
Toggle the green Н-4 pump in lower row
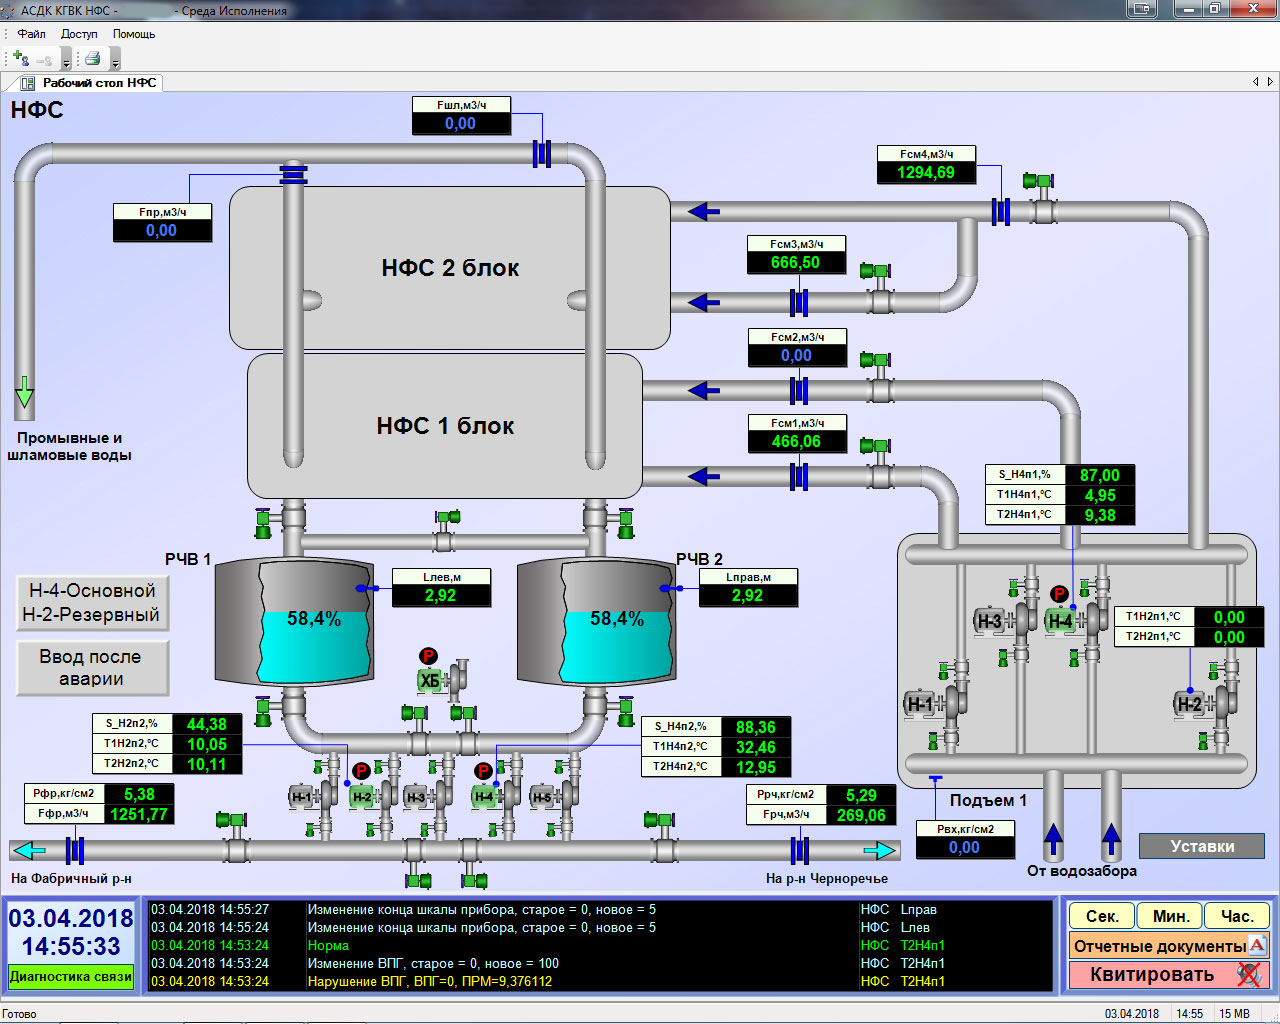coord(484,797)
